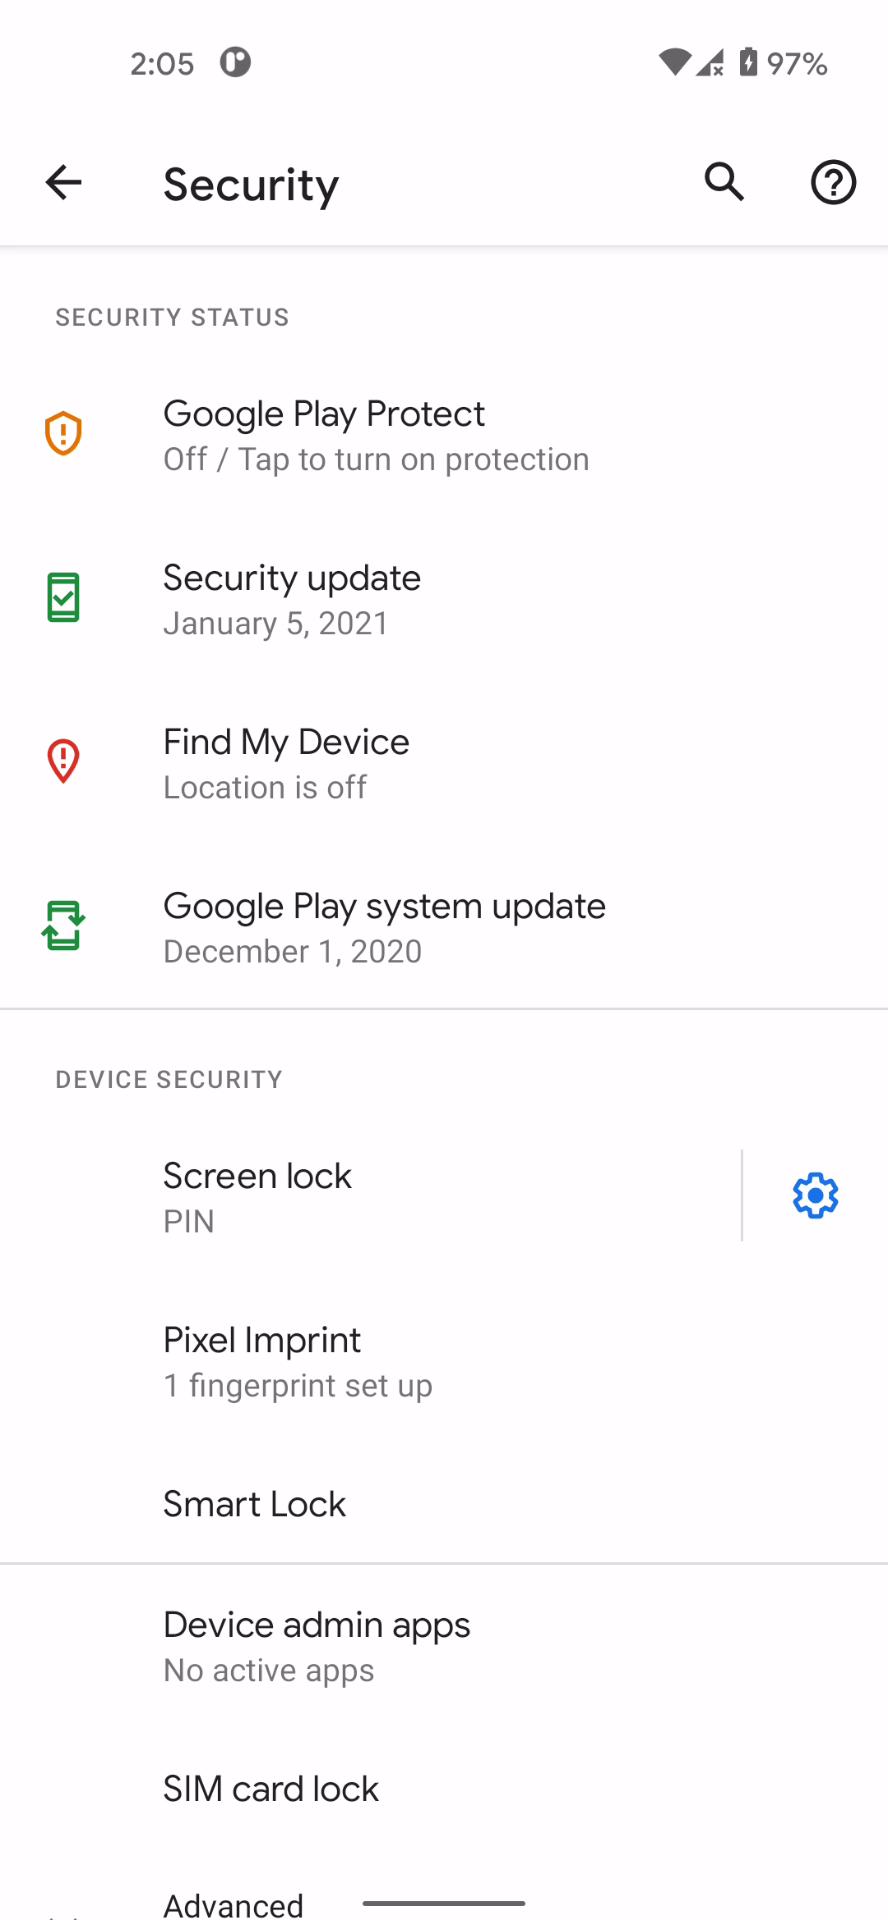Viewport: 888px width, 1920px height.
Task: Open the help question mark icon
Action: [x=832, y=182]
